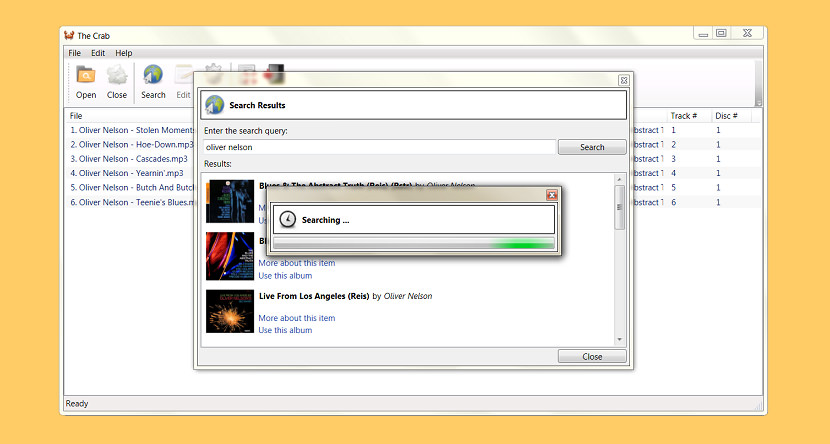This screenshot has height=444, width=830.
Task: Click the clock icon beside Searching
Action: tap(287, 220)
